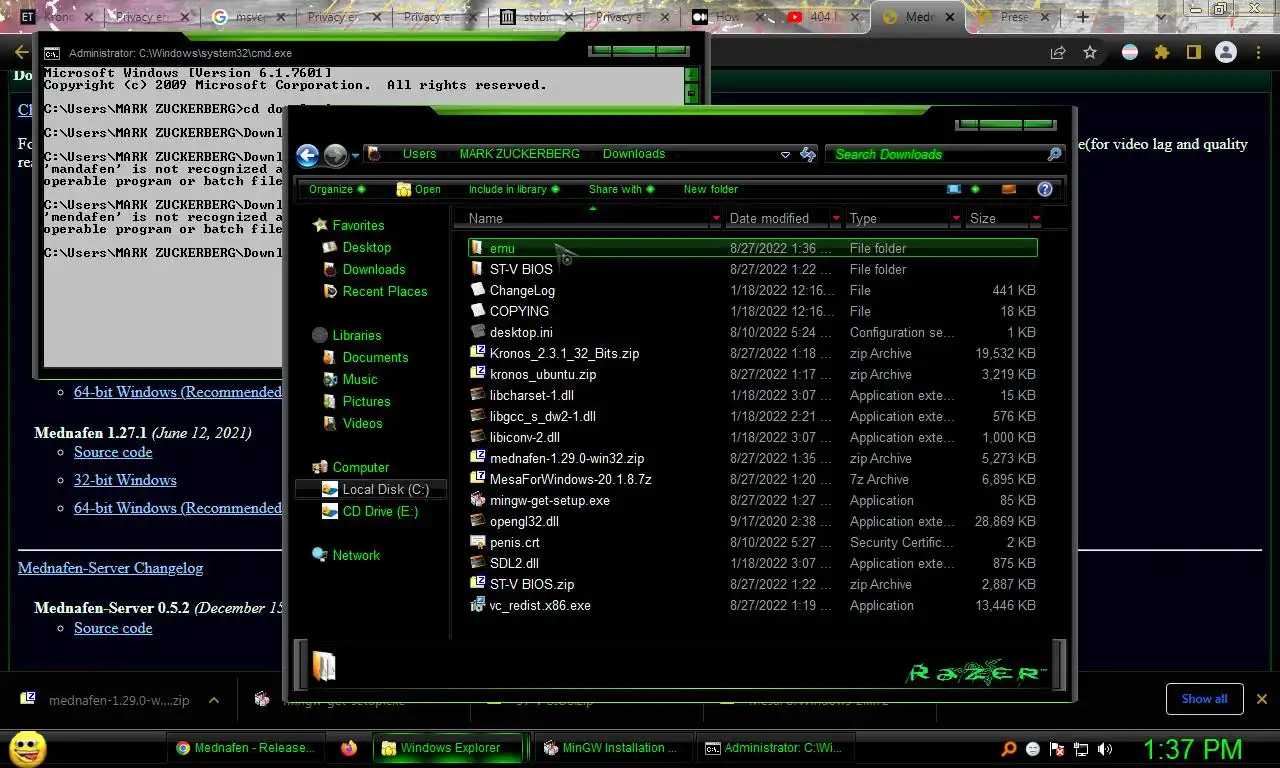Image resolution: width=1280 pixels, height=768 pixels.
Task: Open the 32-bit Windows link for Mednafen 1.27.1
Action: [125, 480]
